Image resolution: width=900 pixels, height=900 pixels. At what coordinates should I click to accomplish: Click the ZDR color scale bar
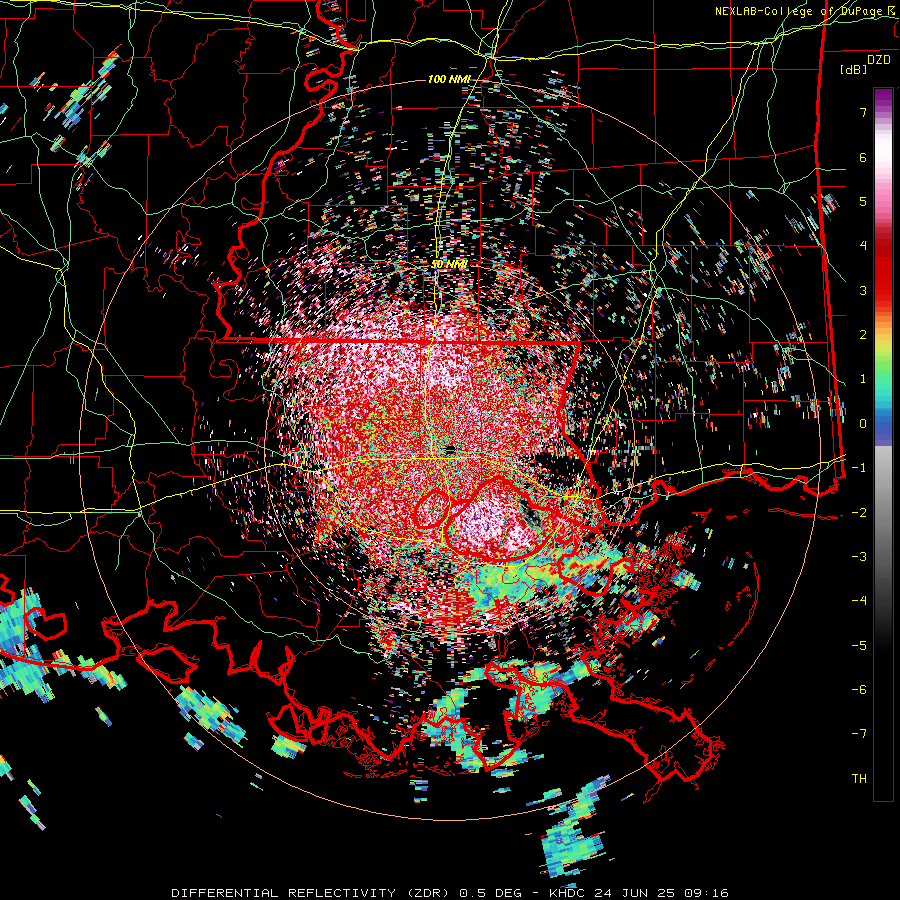tap(883, 444)
